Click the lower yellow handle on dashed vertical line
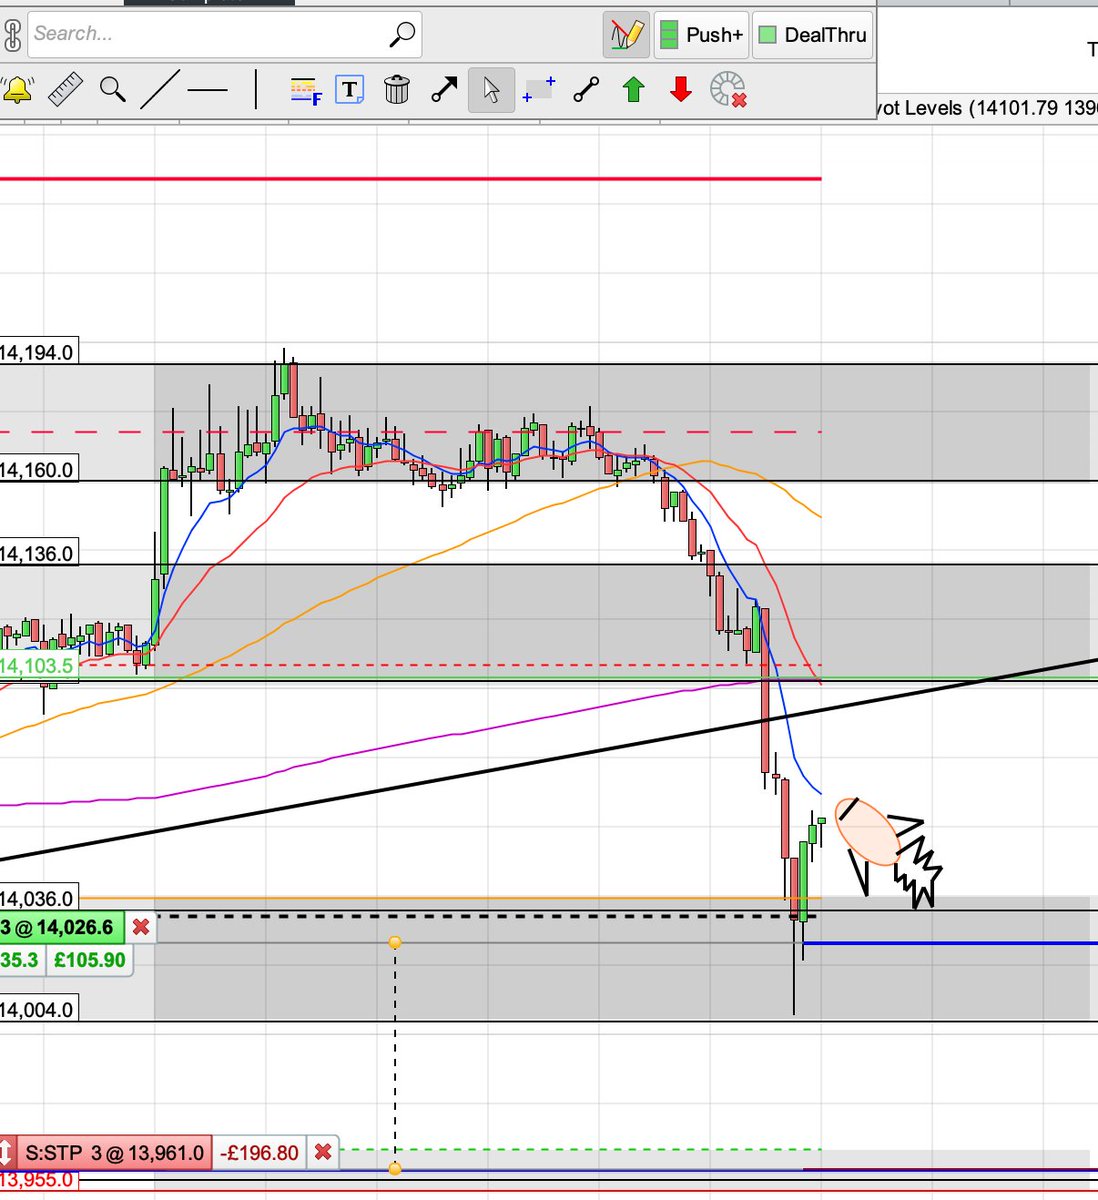Viewport: 1098px width, 1200px height. coord(395,1168)
